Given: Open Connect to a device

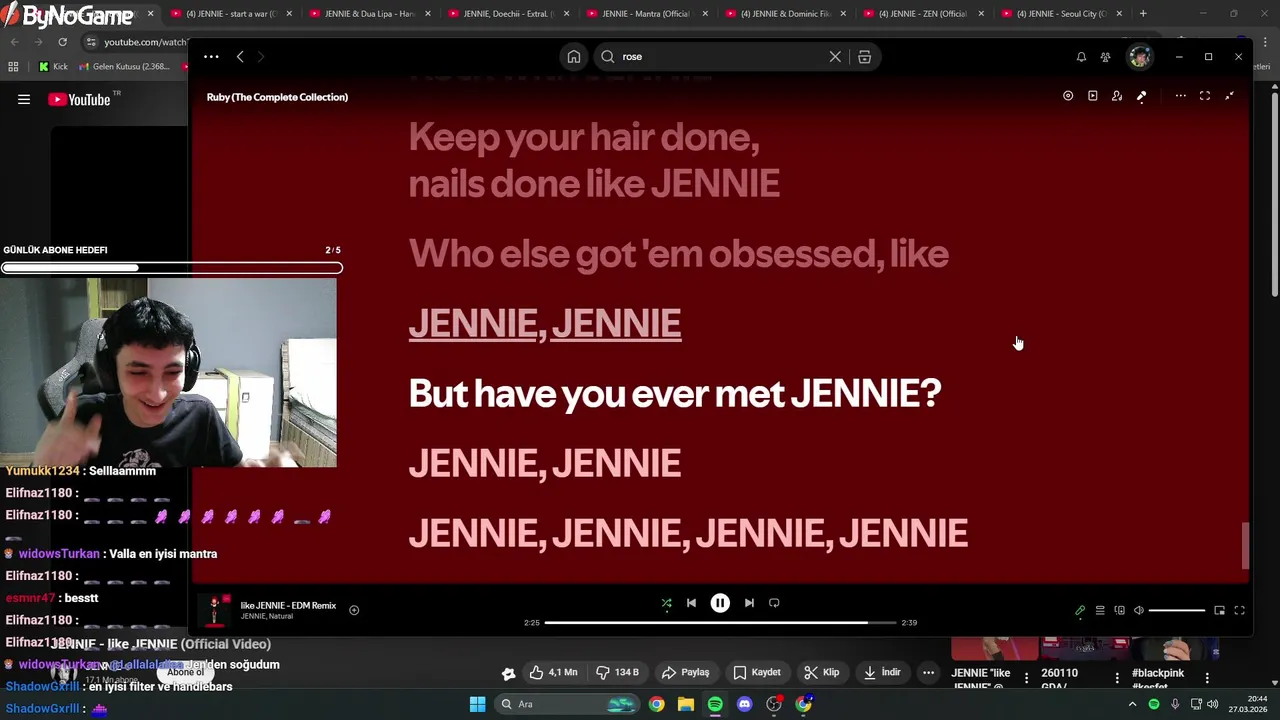Looking at the screenshot, I should pyautogui.click(x=1119, y=610).
